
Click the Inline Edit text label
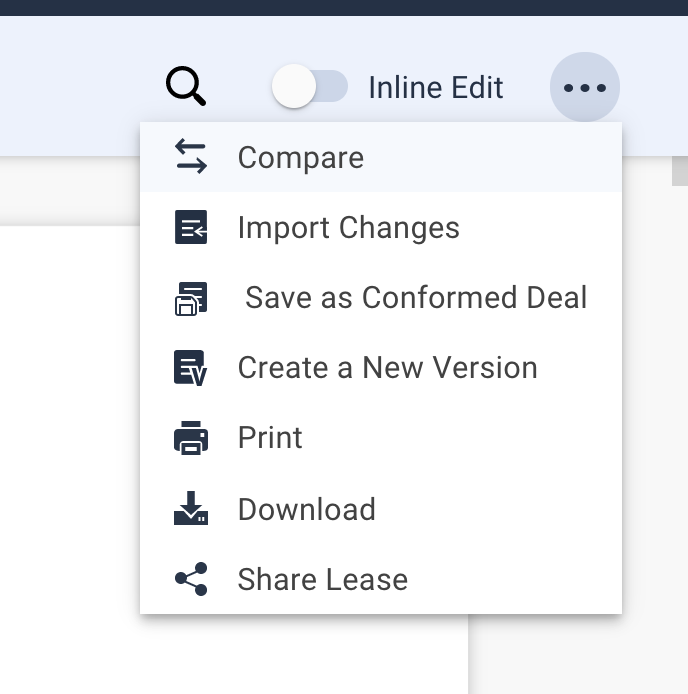pyautogui.click(x=435, y=88)
